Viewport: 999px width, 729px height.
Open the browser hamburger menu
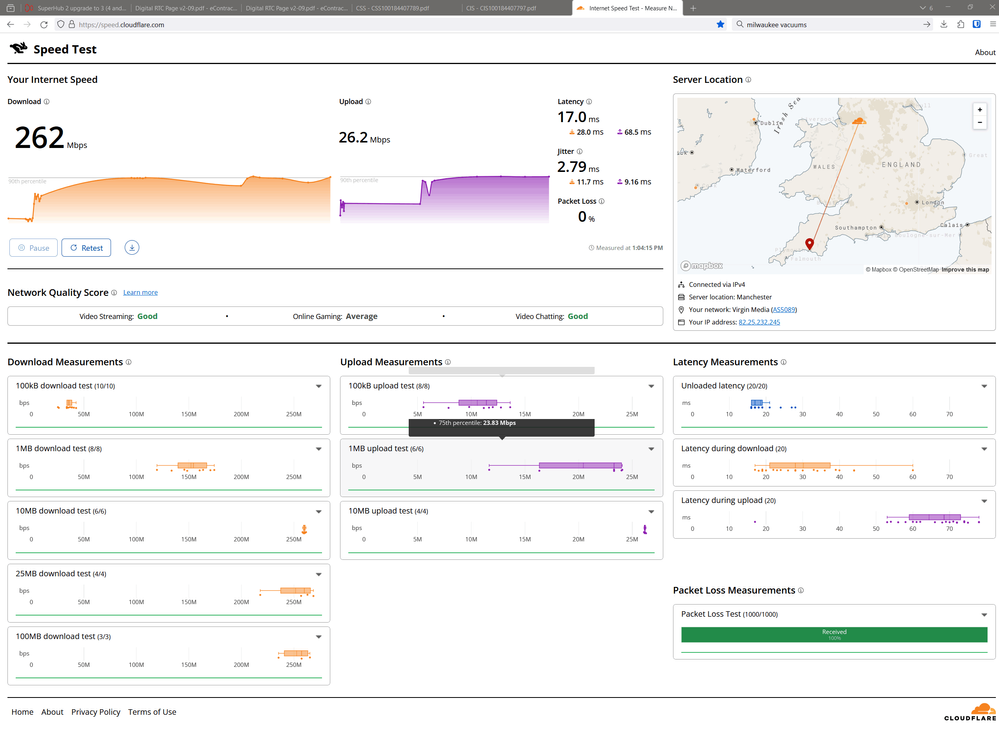[993, 24]
